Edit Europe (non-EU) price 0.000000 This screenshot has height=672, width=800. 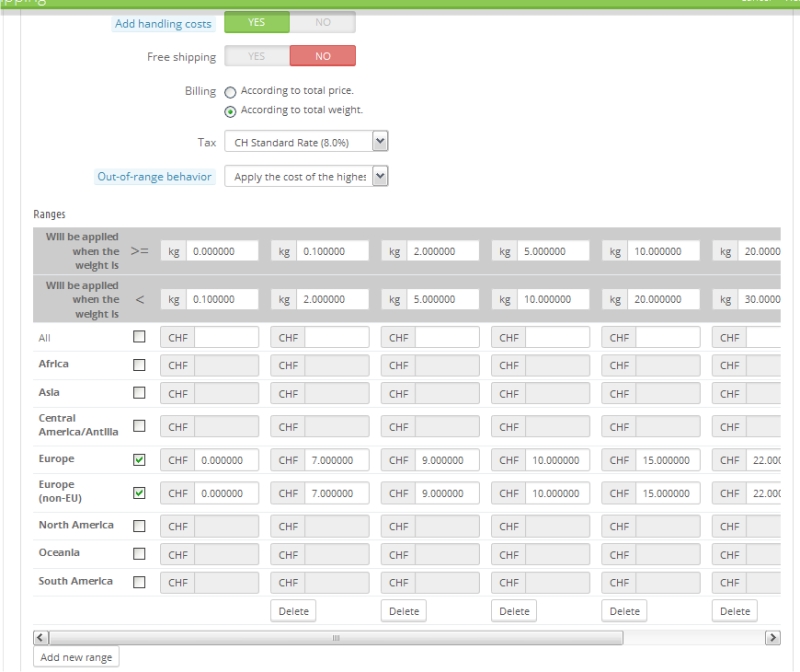(x=227, y=493)
